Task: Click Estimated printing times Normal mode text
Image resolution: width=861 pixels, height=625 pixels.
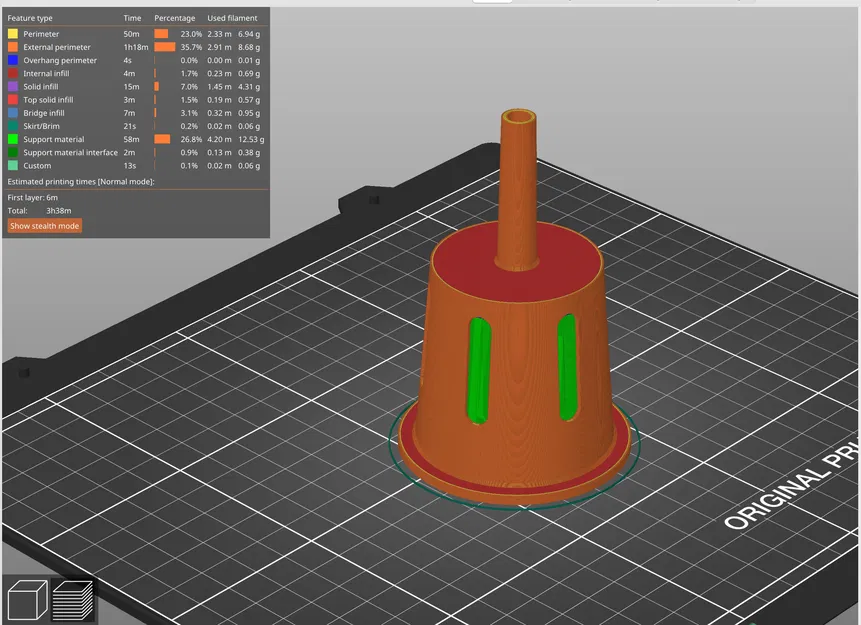Action: [x=81, y=182]
